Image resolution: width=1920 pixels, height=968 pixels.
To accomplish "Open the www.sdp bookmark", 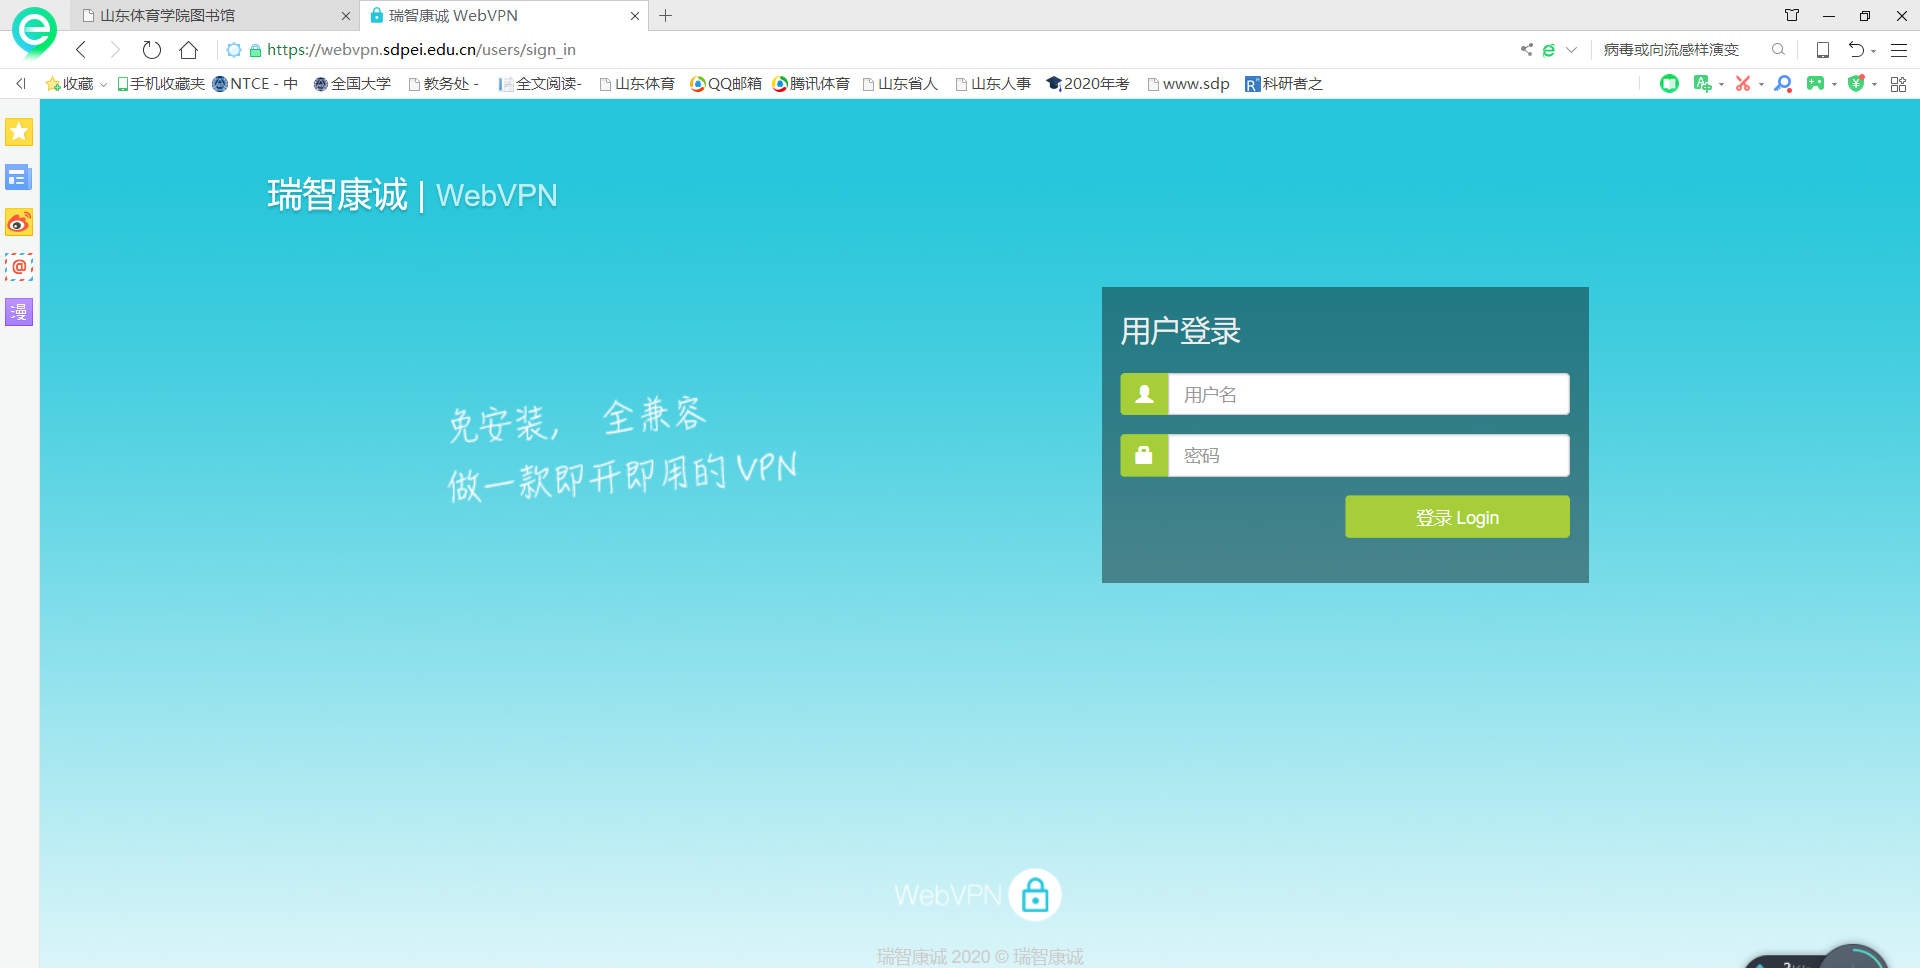I will (1188, 84).
